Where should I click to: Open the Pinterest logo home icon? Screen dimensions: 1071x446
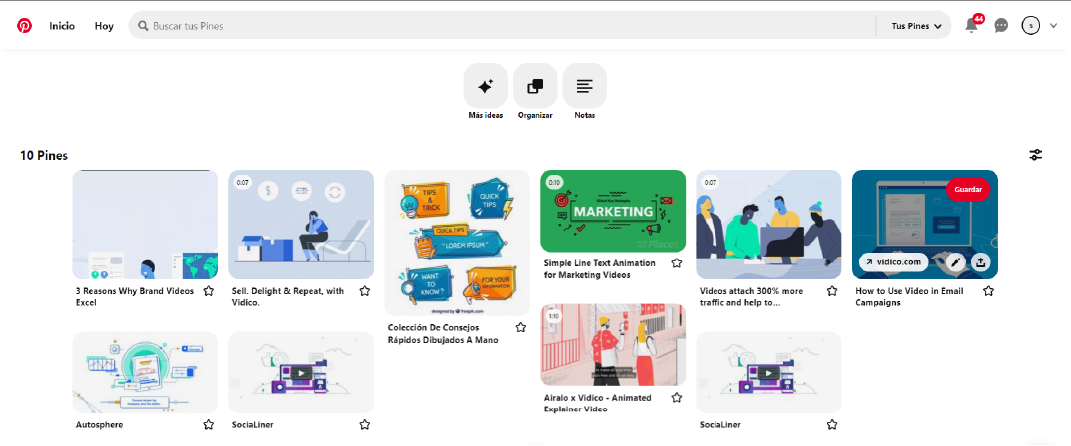pyautogui.click(x=25, y=26)
